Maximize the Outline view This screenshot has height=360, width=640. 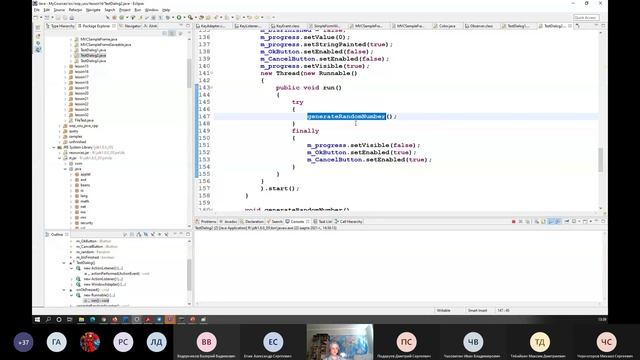pyautogui.click(x=188, y=234)
